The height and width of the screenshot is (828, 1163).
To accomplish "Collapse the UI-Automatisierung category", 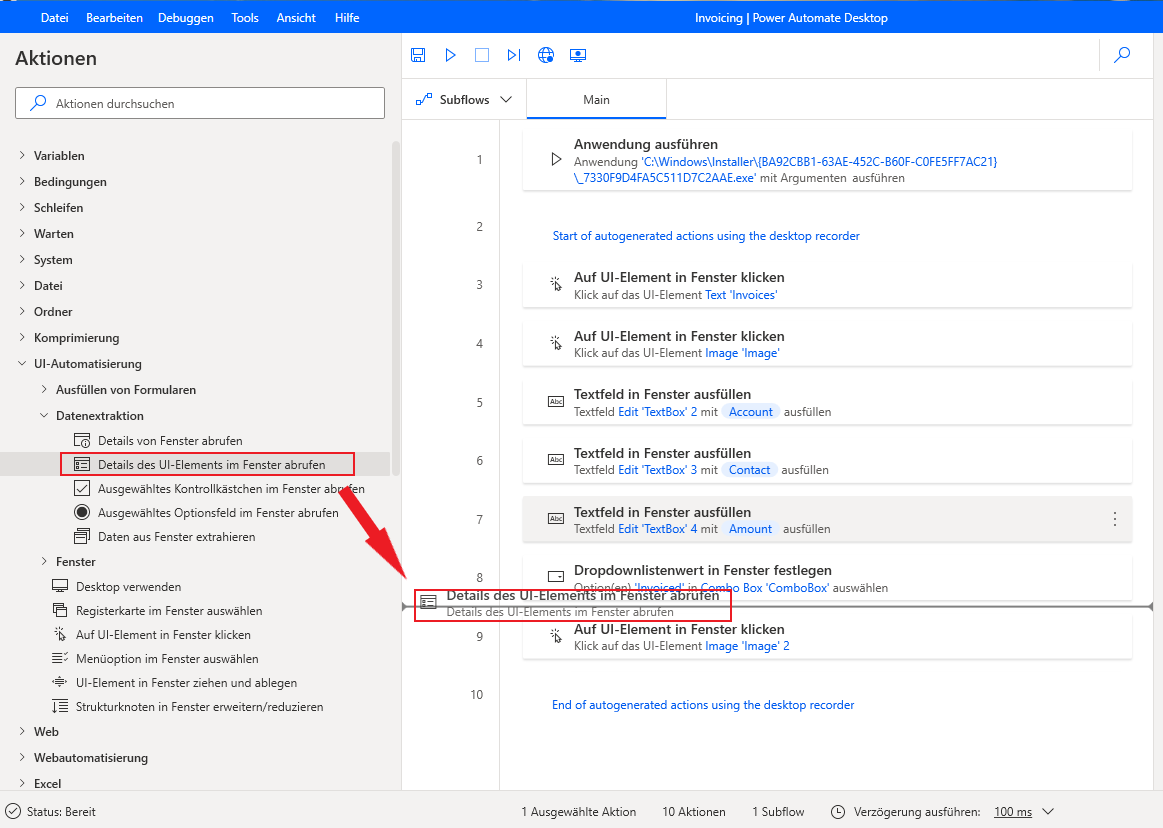I will click(22, 363).
